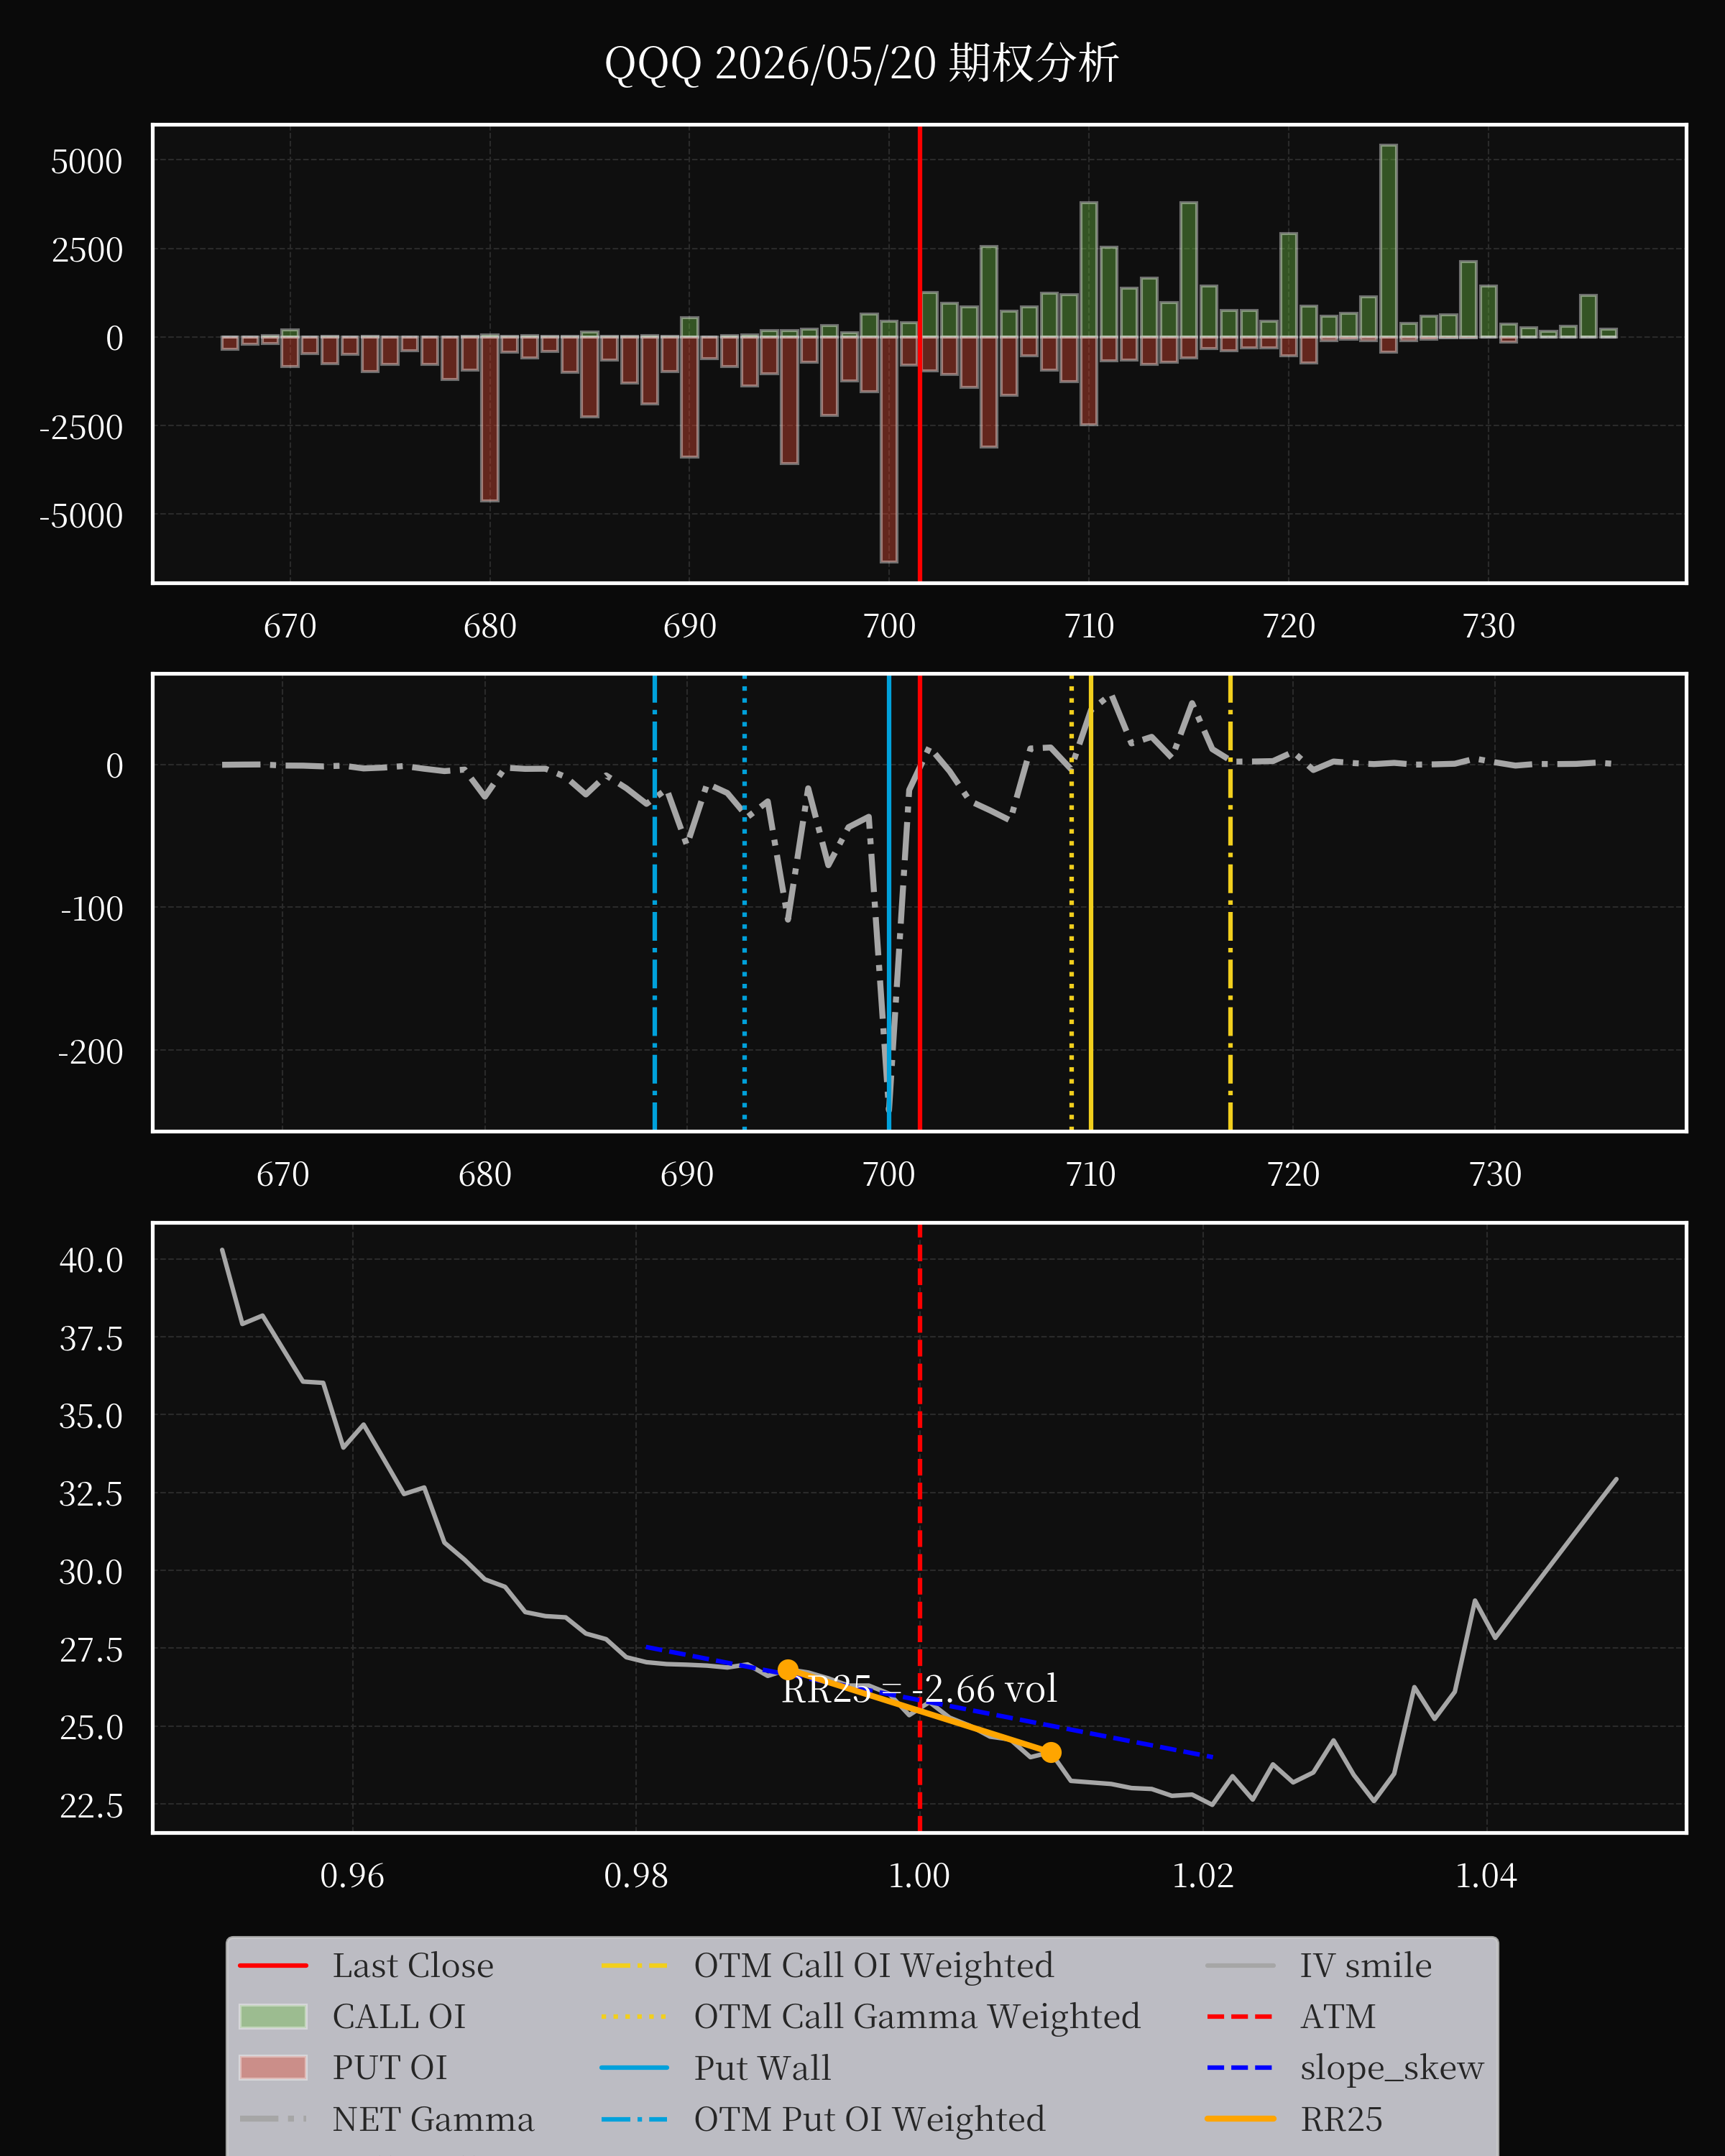
Task: Click the green CALL OI legend swatch
Action: click(x=273, y=2016)
